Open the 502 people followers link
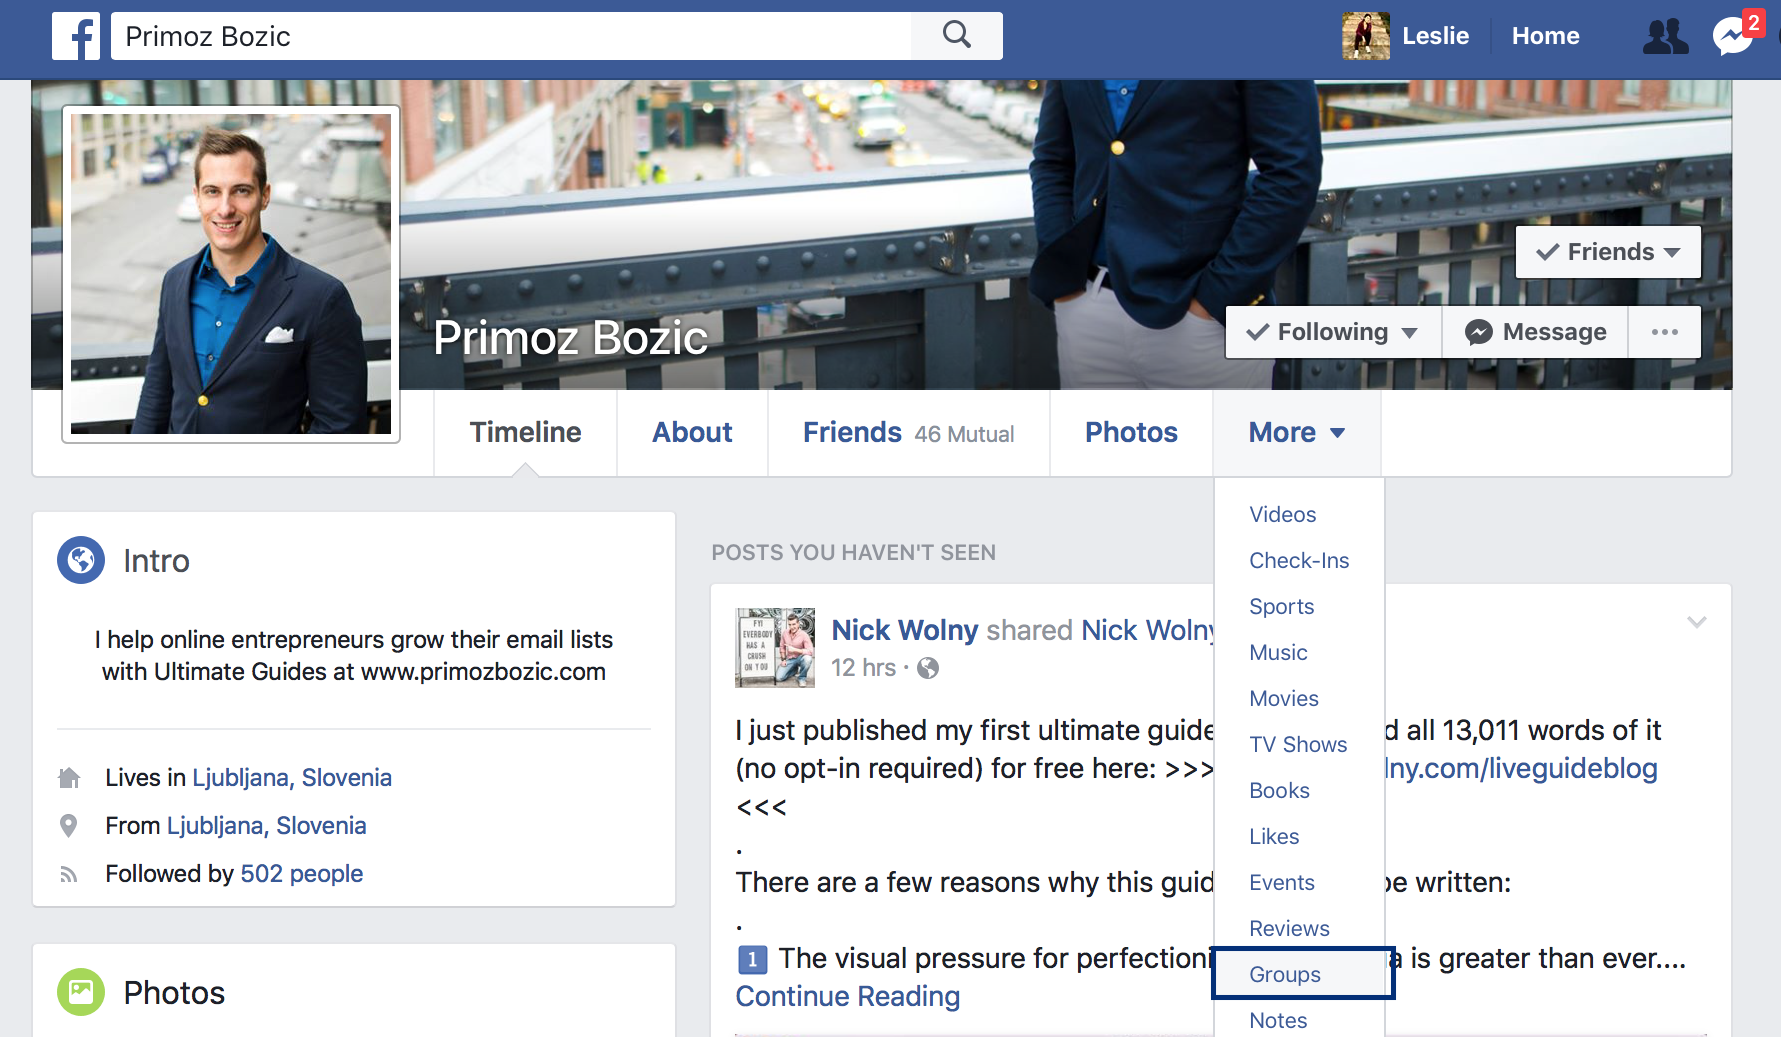 point(301,874)
